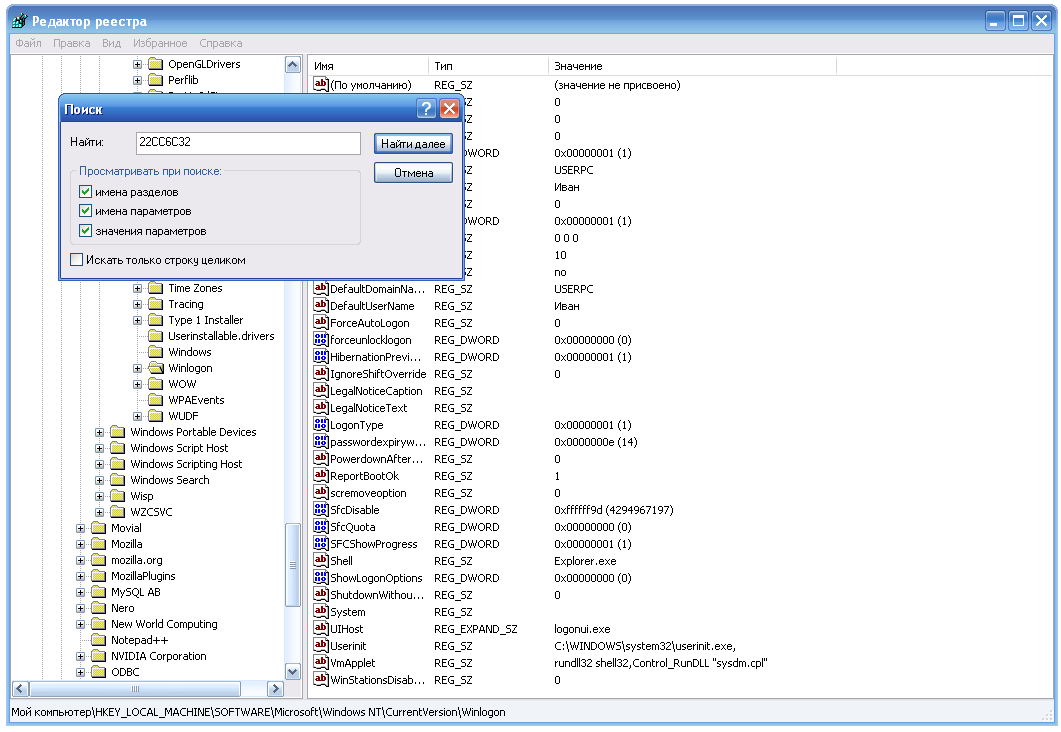
Task: Expand the Windows Search tree node
Action: point(100,480)
